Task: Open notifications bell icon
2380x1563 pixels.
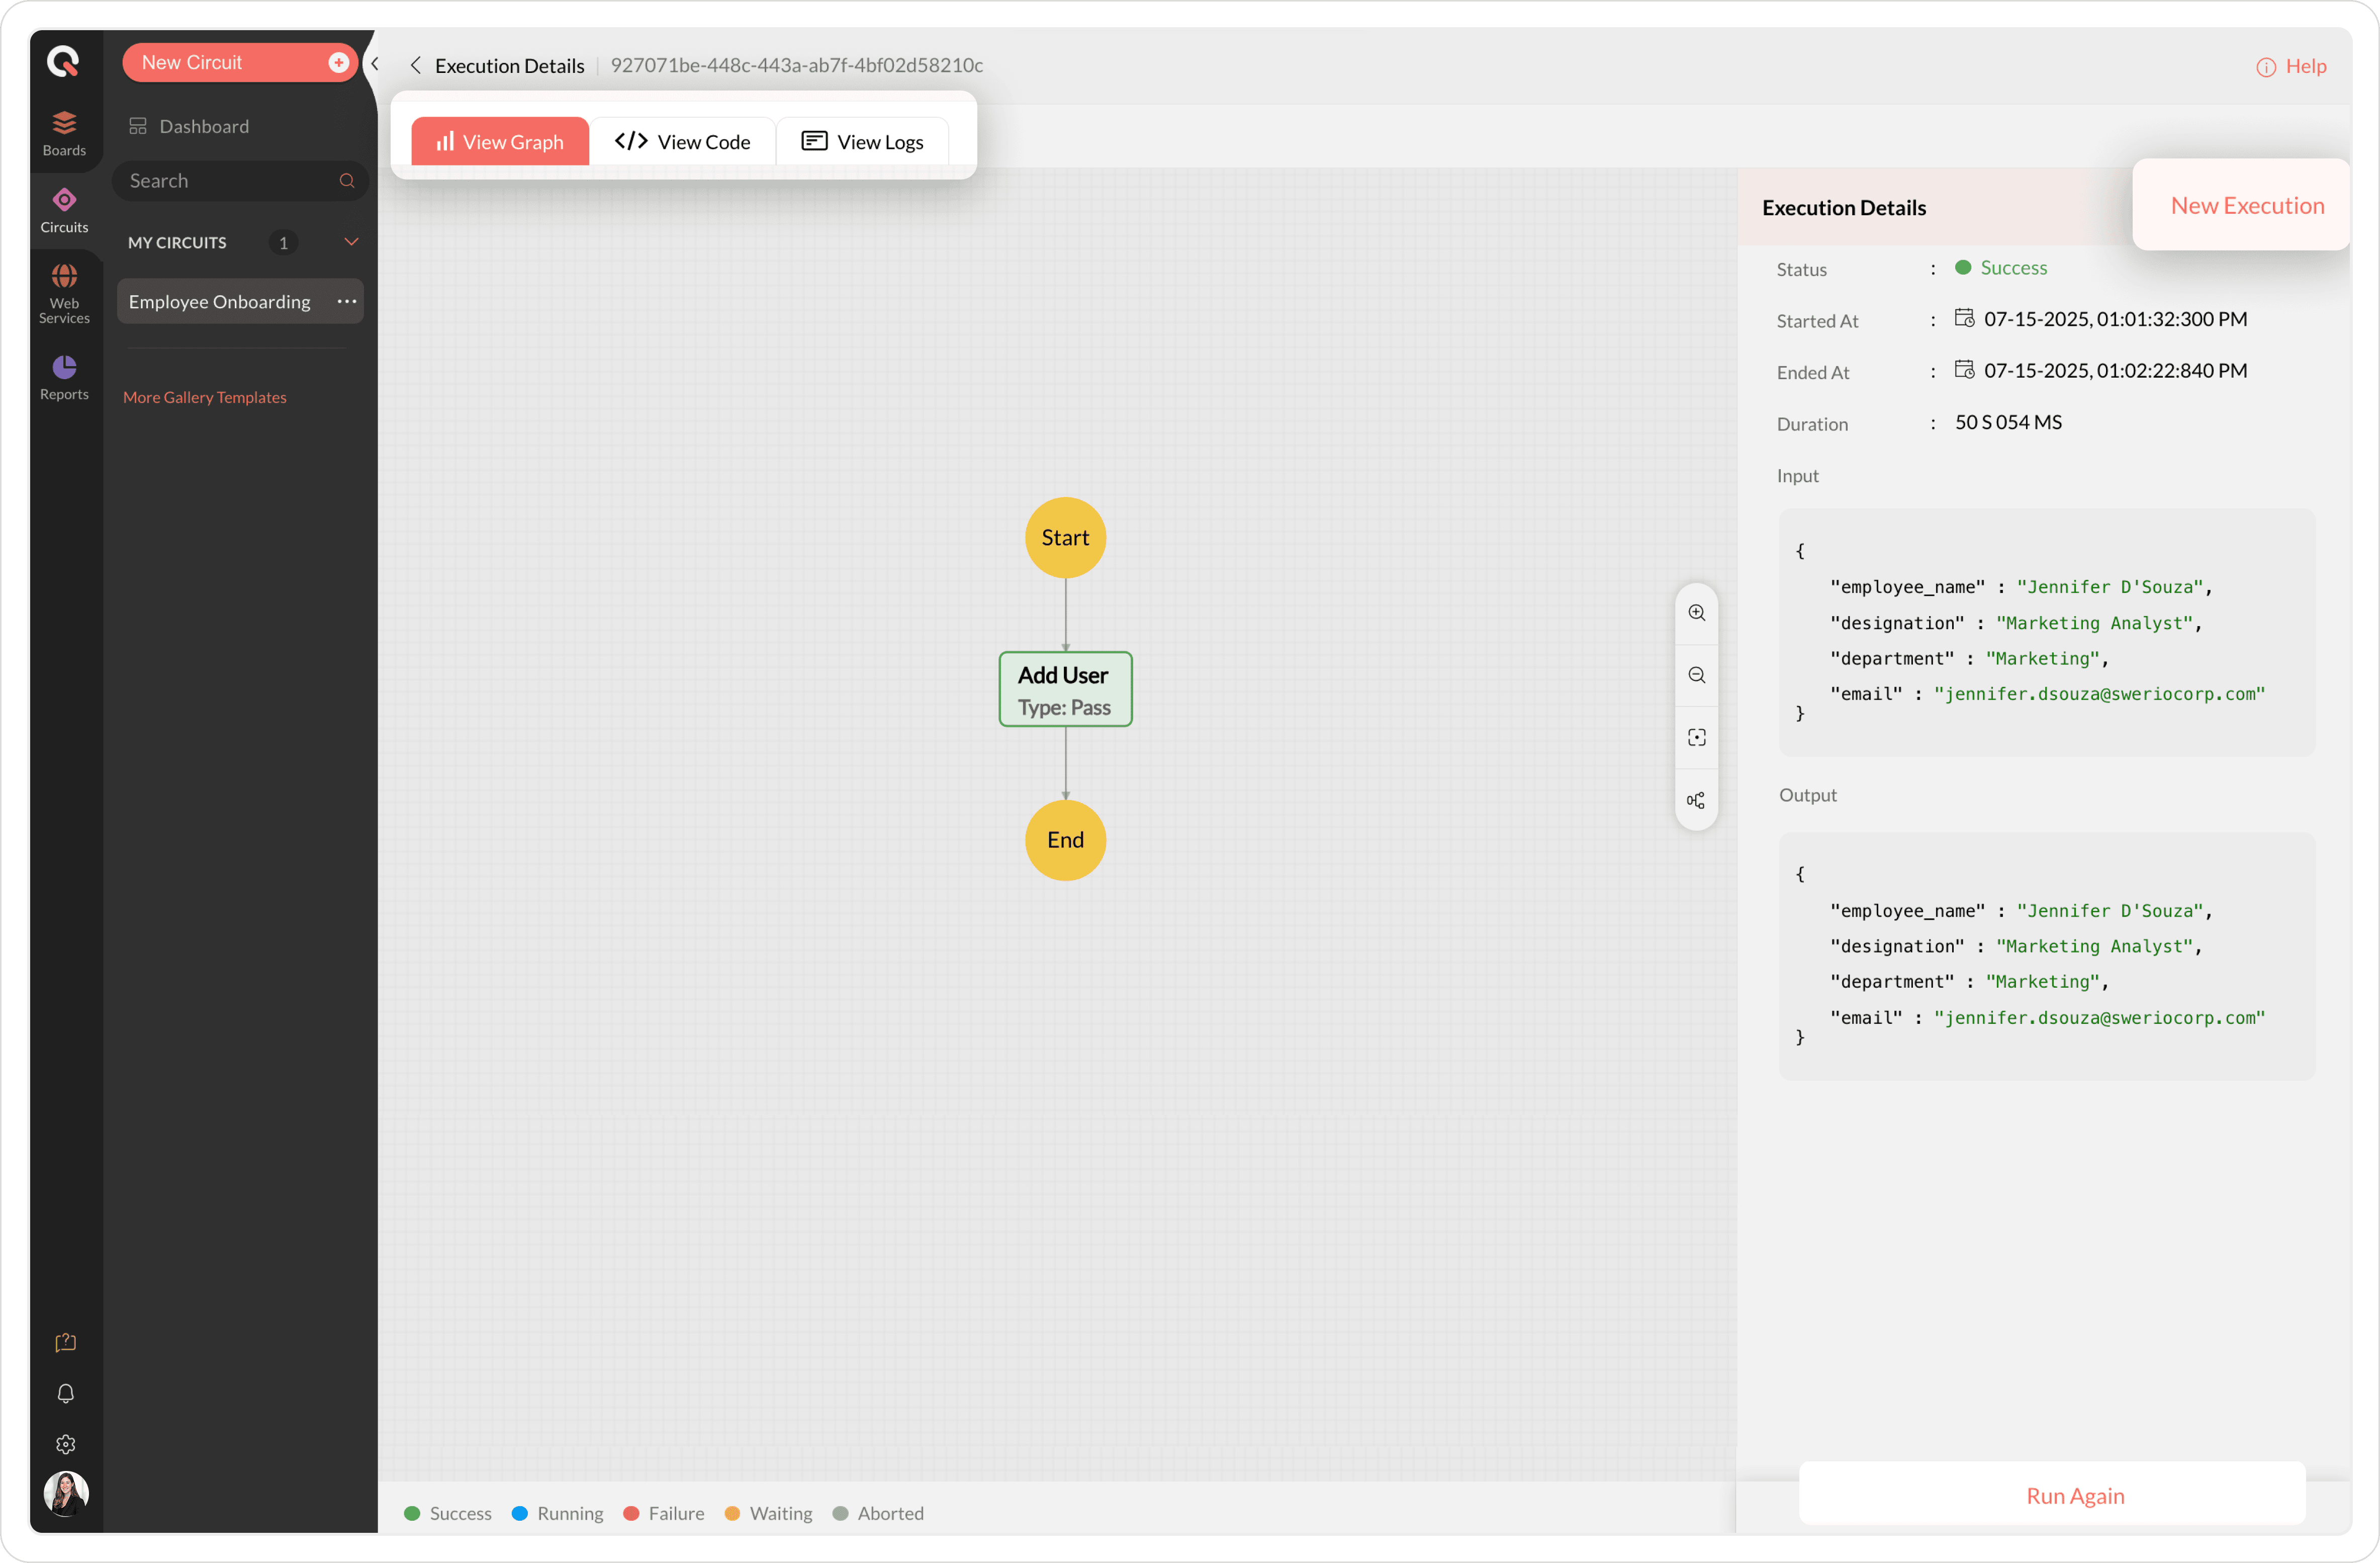Action: pyautogui.click(x=65, y=1393)
